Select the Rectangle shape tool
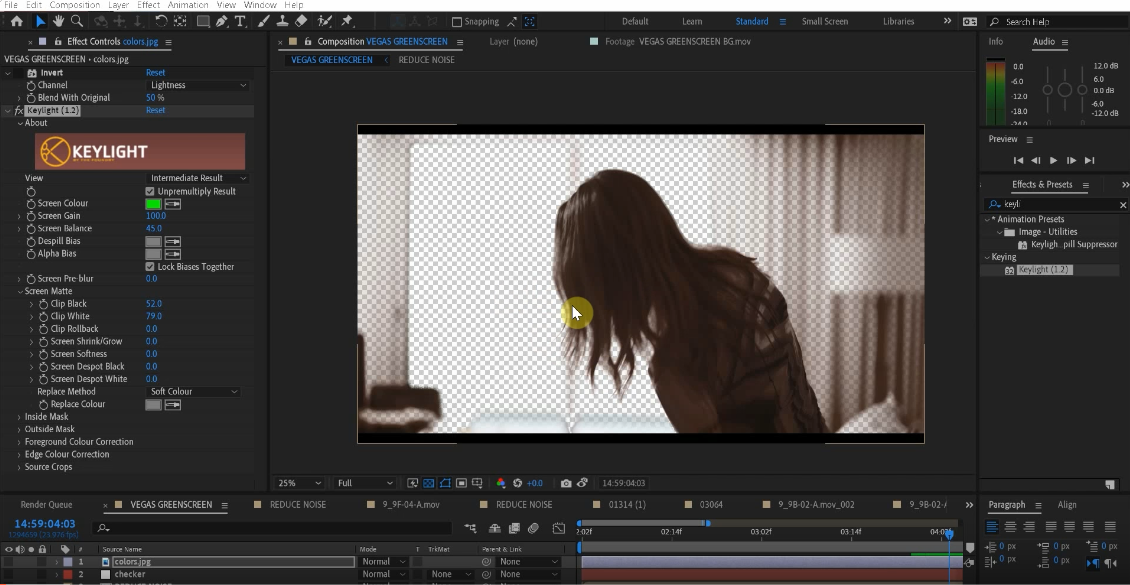 (x=203, y=22)
